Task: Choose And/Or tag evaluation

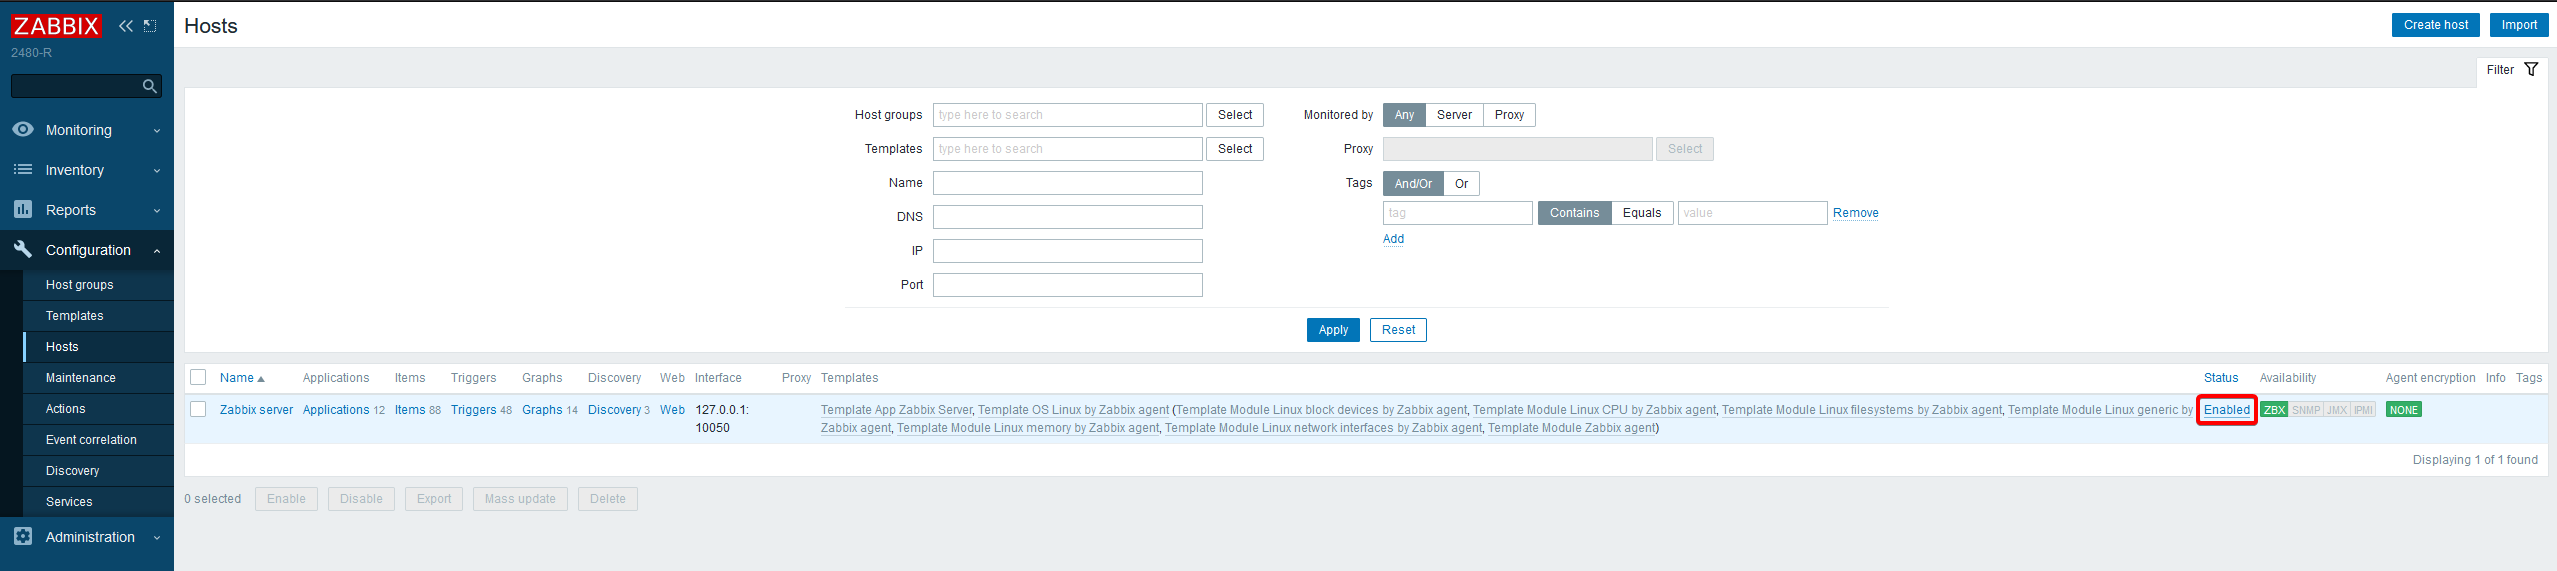Action: tap(1413, 184)
